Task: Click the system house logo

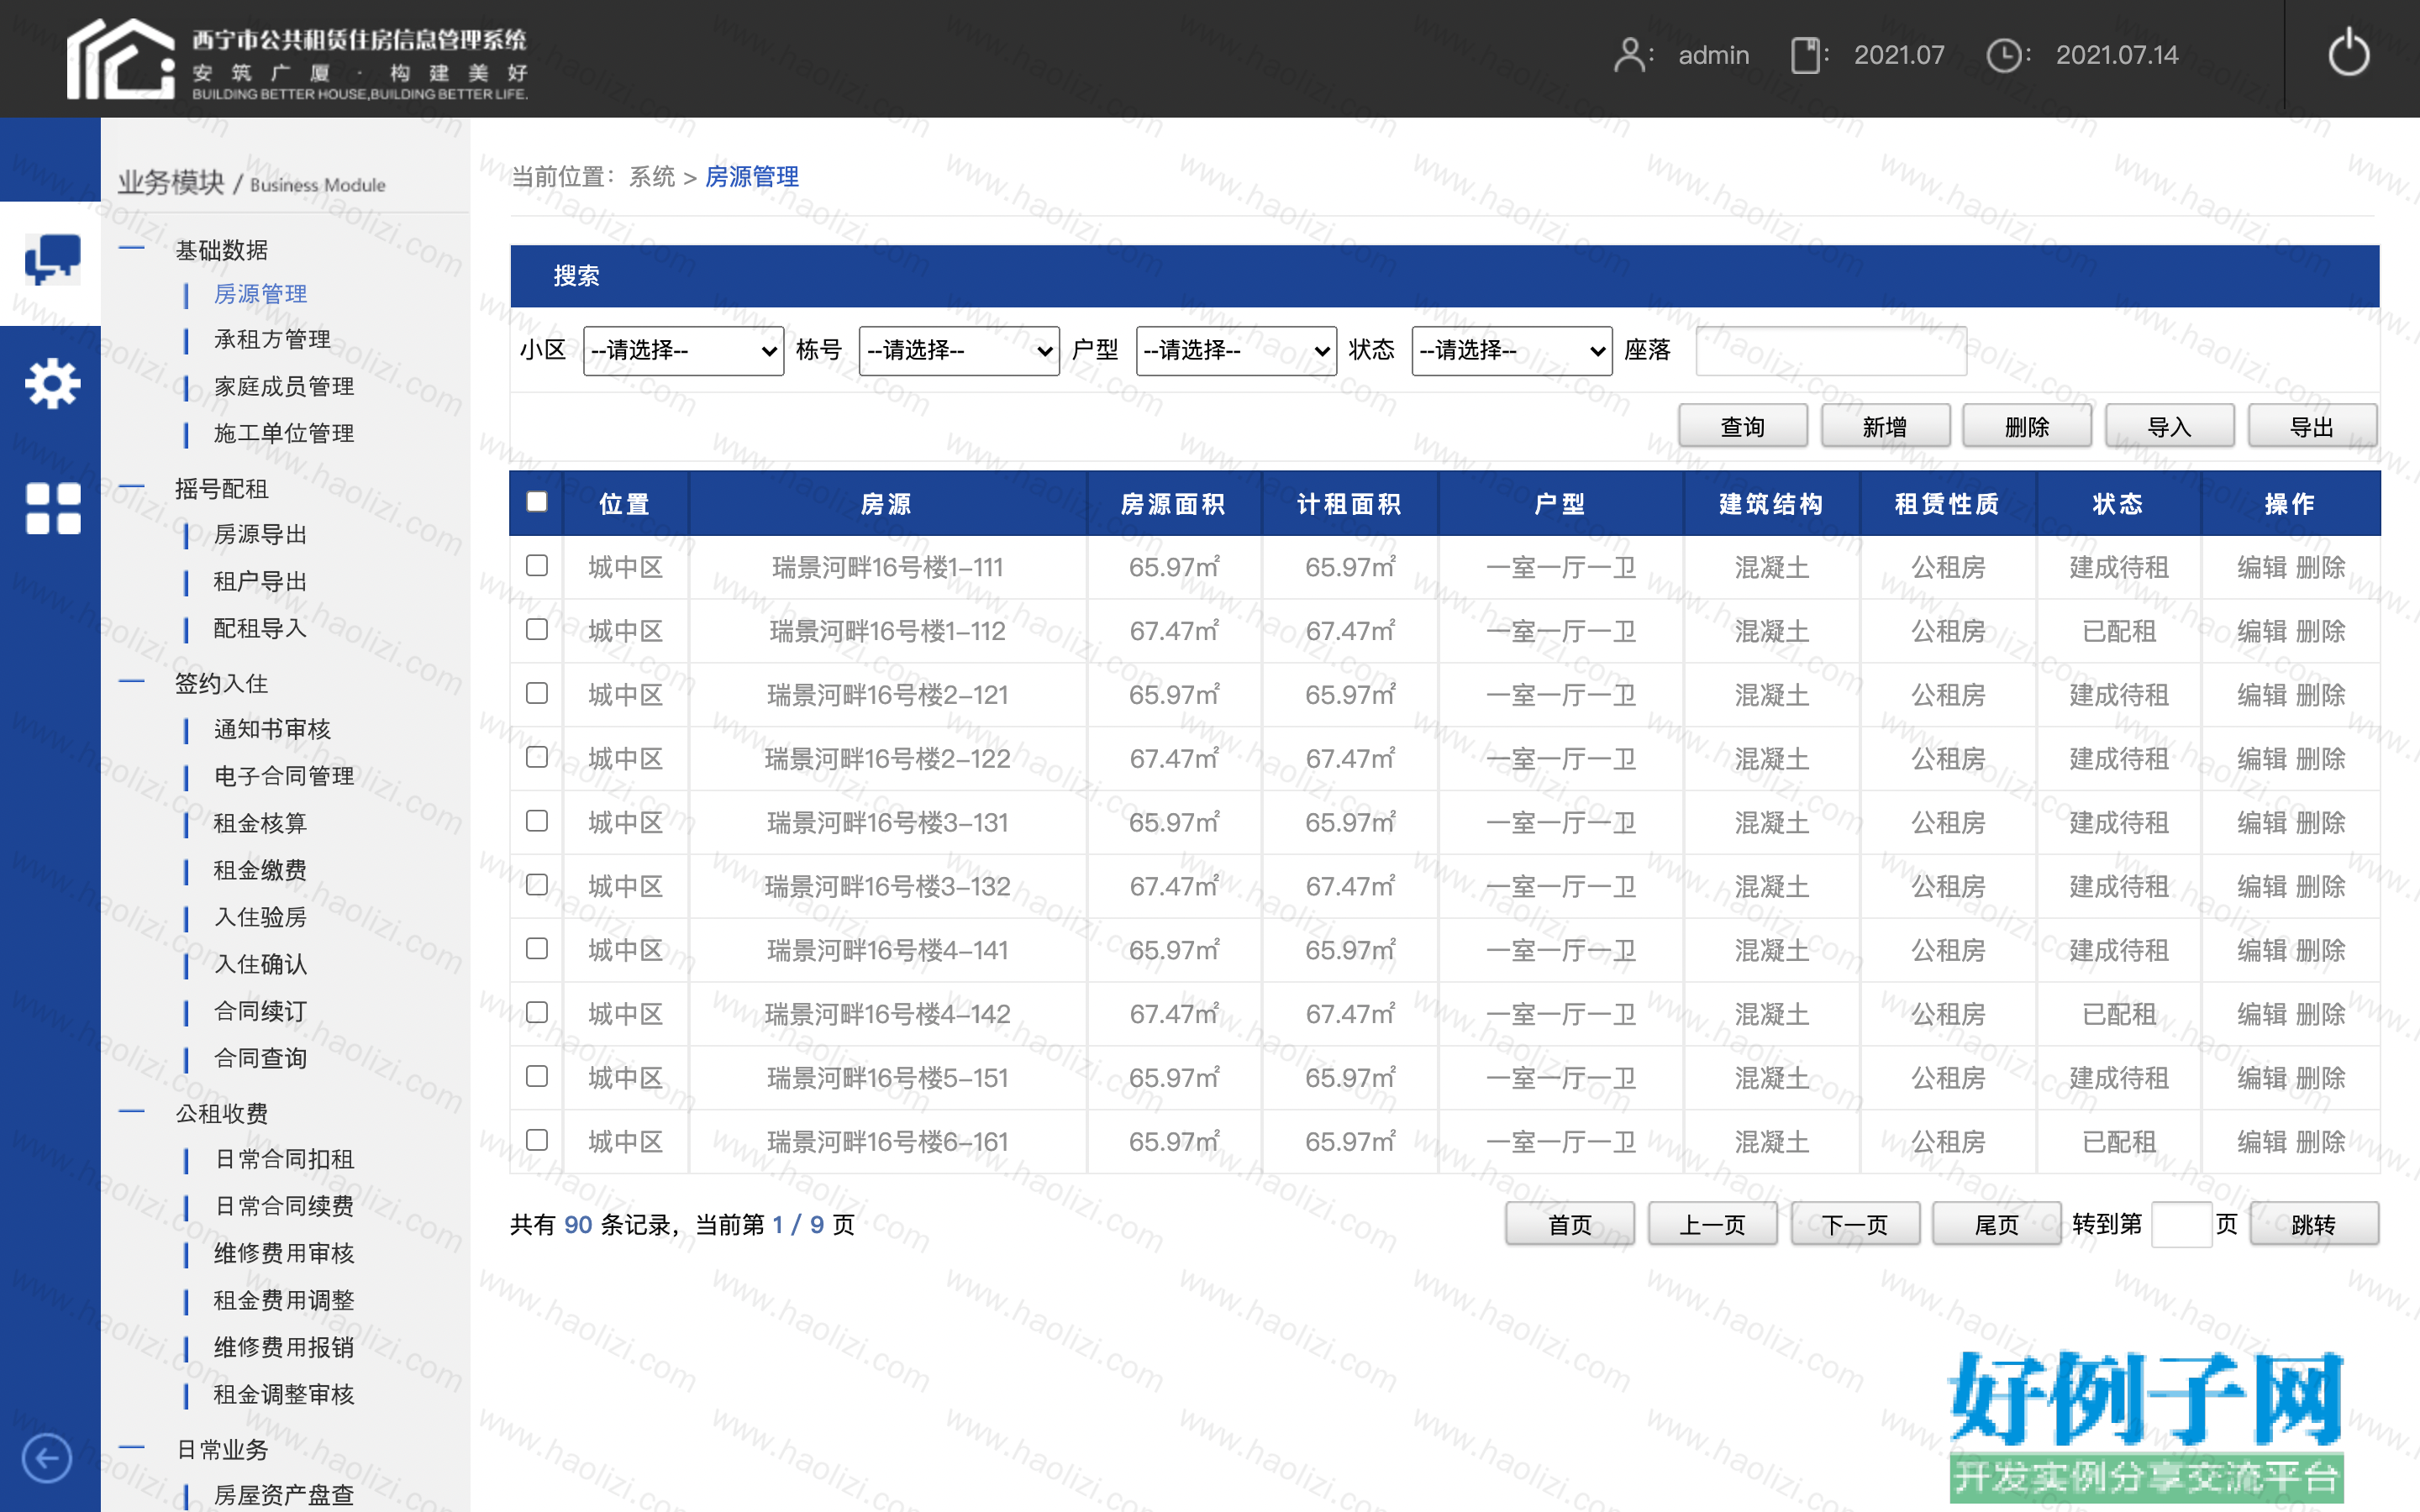Action: pyautogui.click(x=120, y=58)
